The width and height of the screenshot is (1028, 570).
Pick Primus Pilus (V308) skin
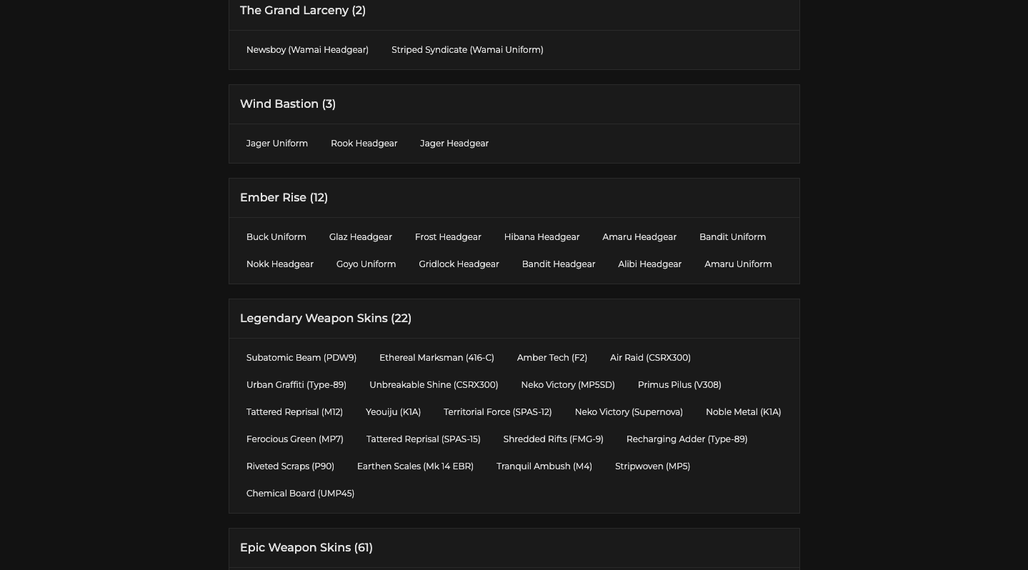click(679, 385)
